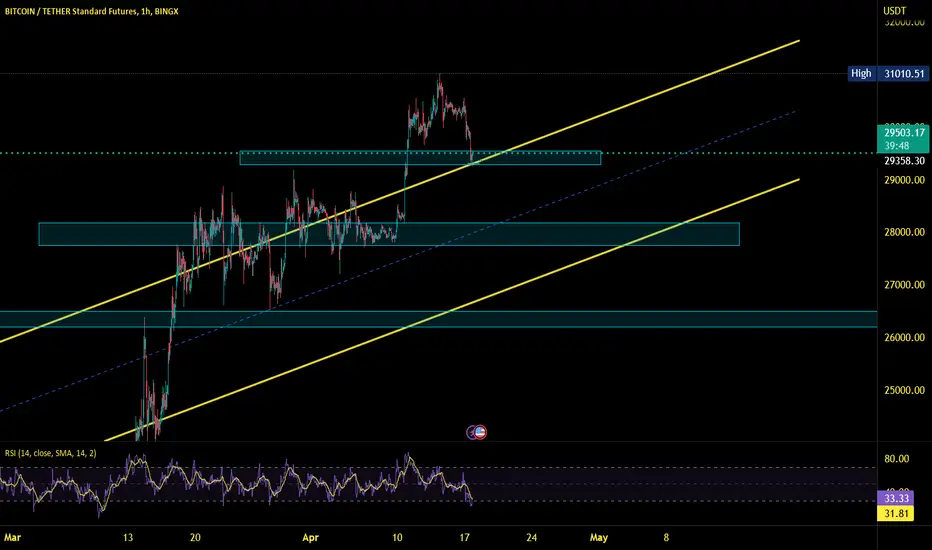Image resolution: width=932 pixels, height=550 pixels.
Task: Click the 28000.00 price axis label
Action: click(x=904, y=232)
